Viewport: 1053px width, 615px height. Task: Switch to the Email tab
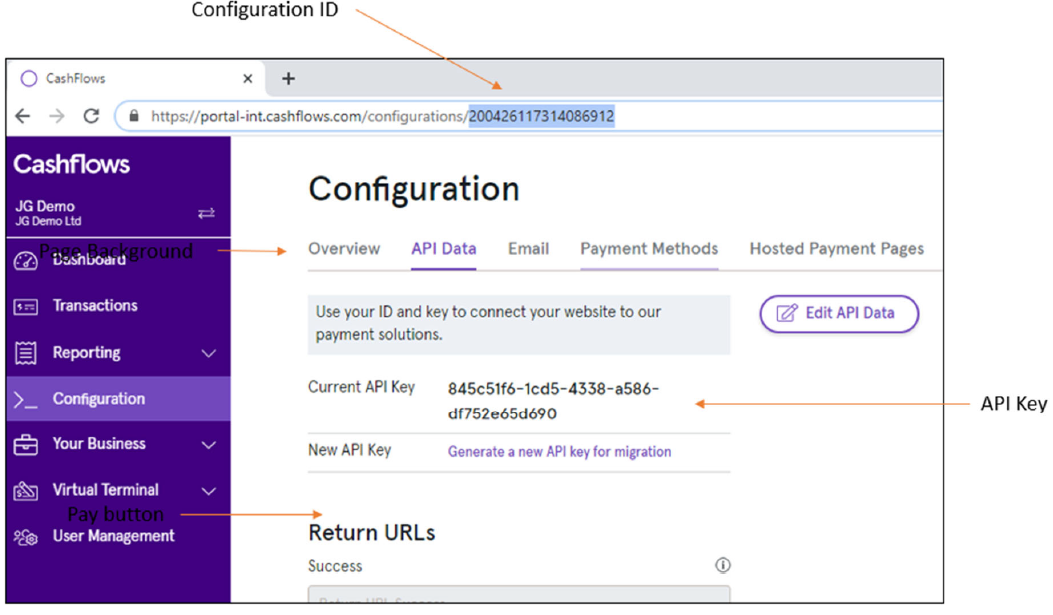pos(529,249)
